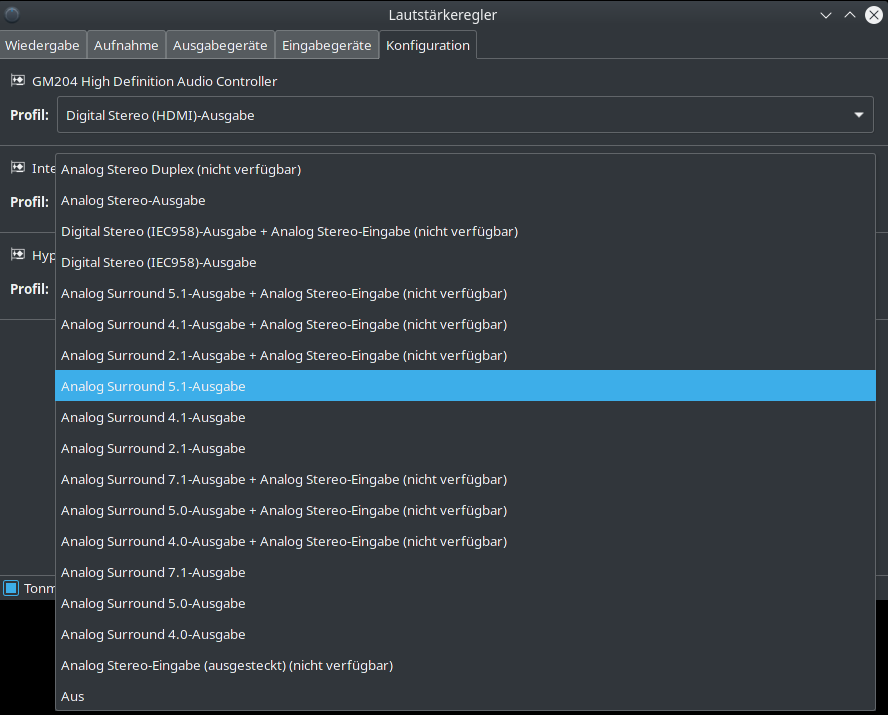Close the Lautstärkeregler window

point(874,15)
